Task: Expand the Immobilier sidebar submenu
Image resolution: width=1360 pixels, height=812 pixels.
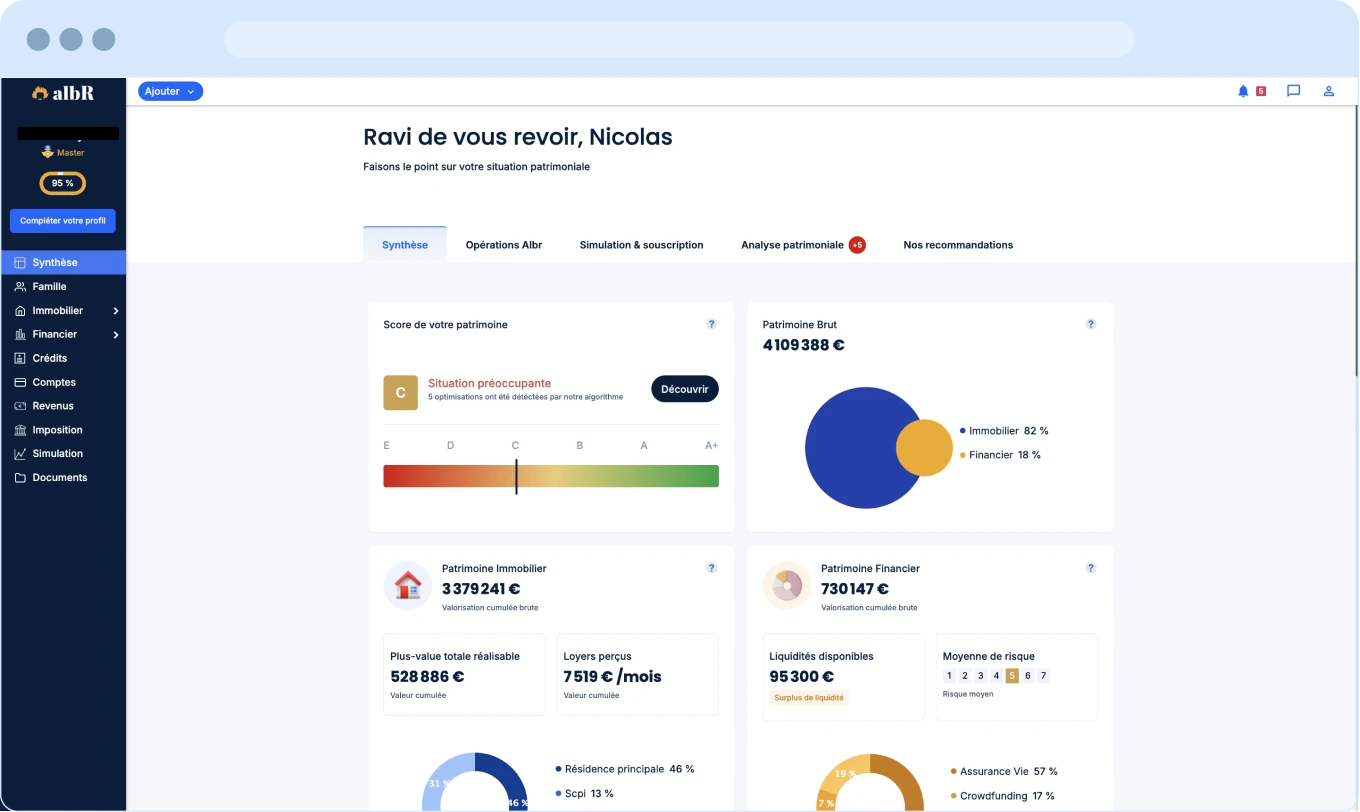Action: point(116,311)
